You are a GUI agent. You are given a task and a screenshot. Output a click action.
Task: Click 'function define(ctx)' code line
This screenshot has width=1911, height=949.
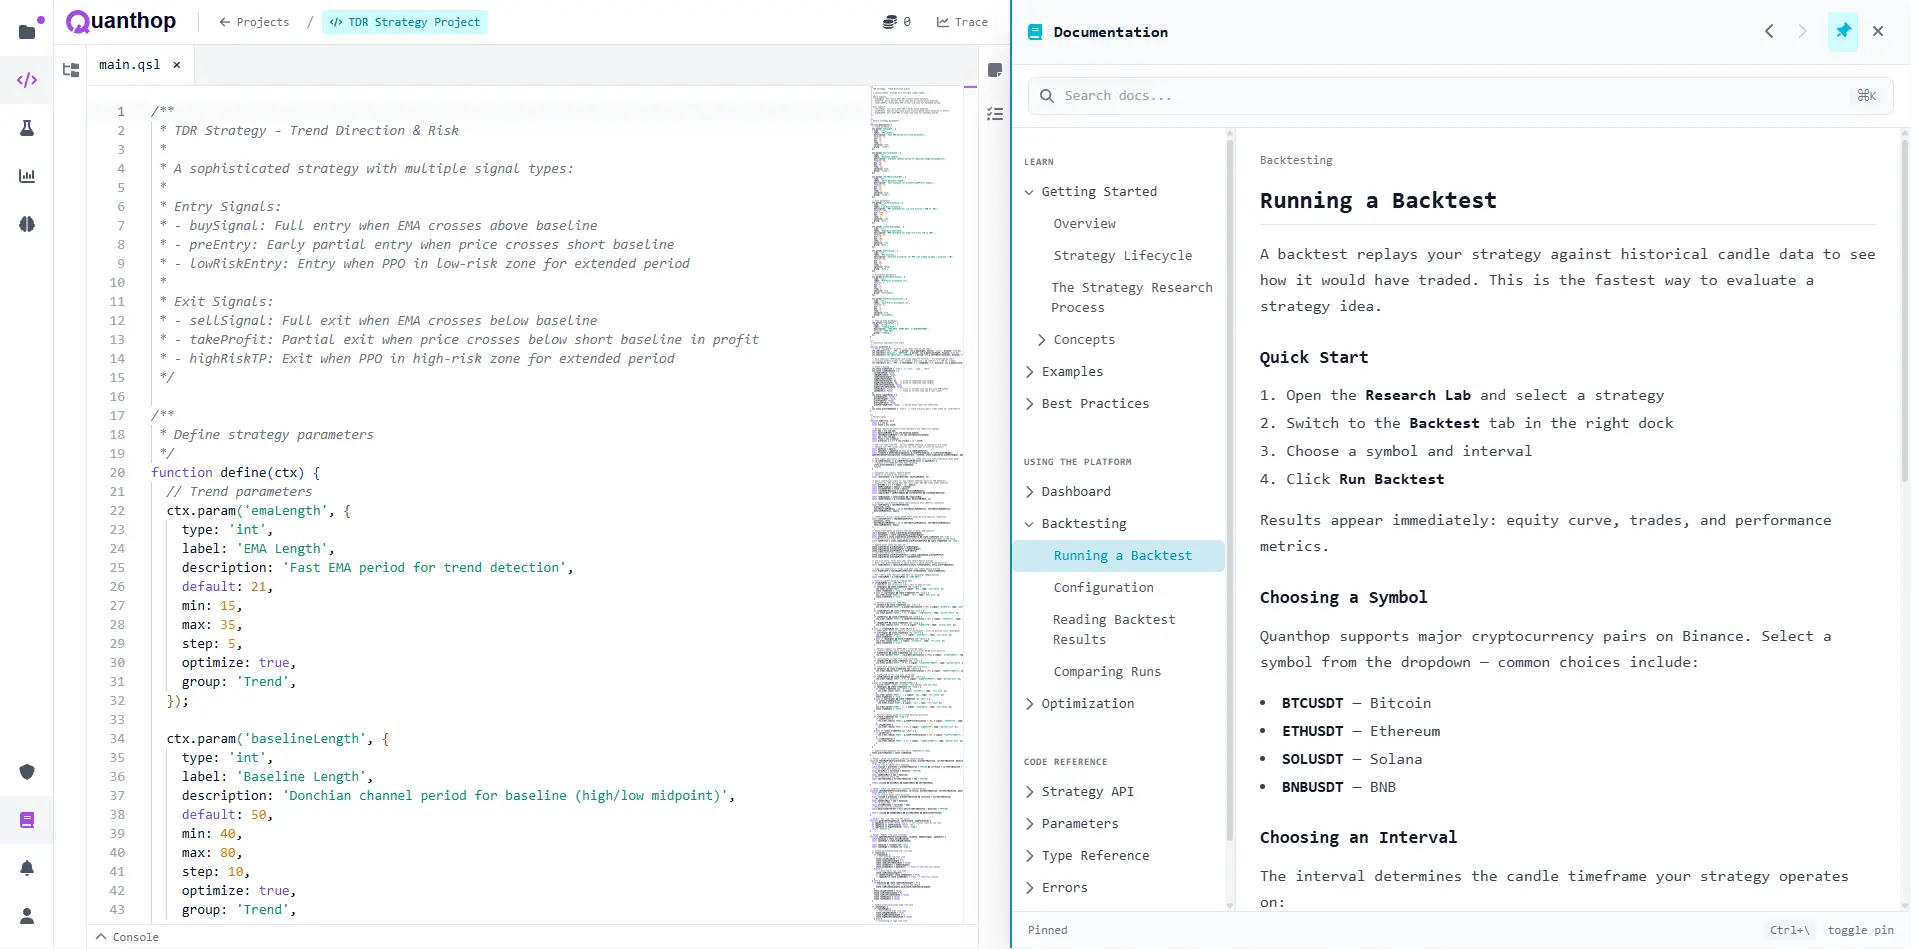(x=235, y=473)
